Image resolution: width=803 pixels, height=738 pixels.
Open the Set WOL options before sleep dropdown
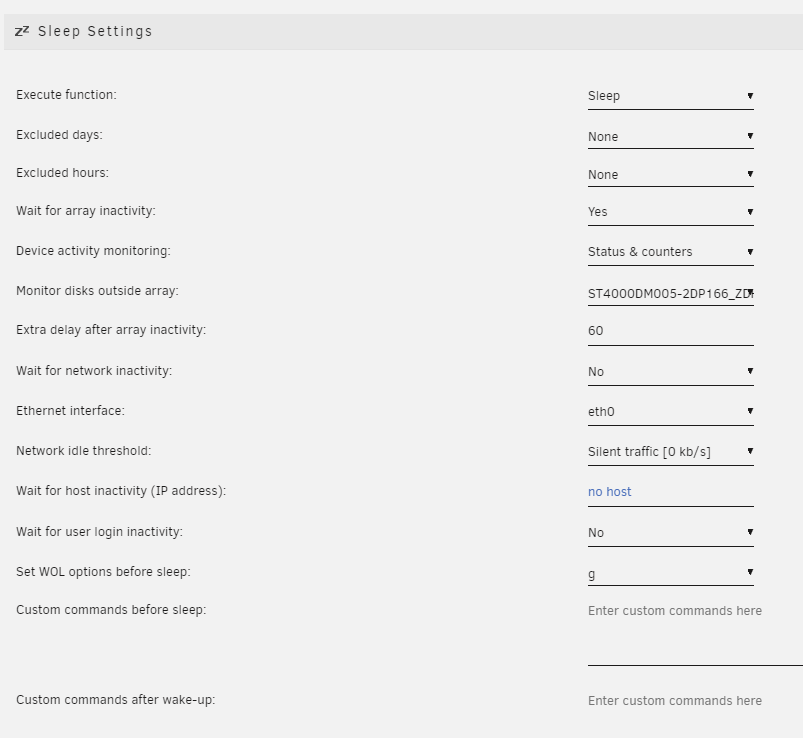tap(670, 573)
